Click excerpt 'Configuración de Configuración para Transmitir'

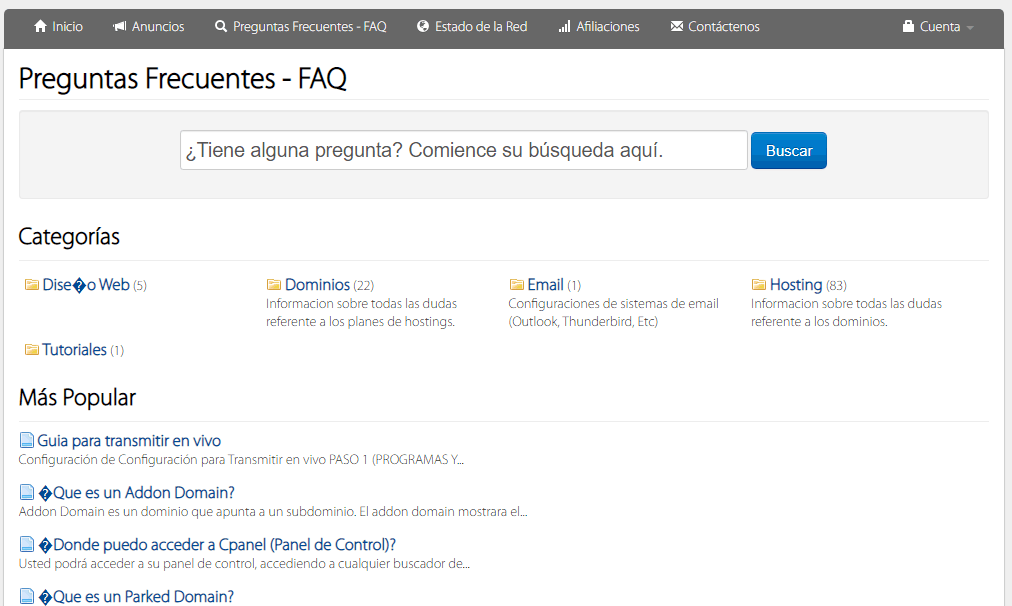[241, 460]
